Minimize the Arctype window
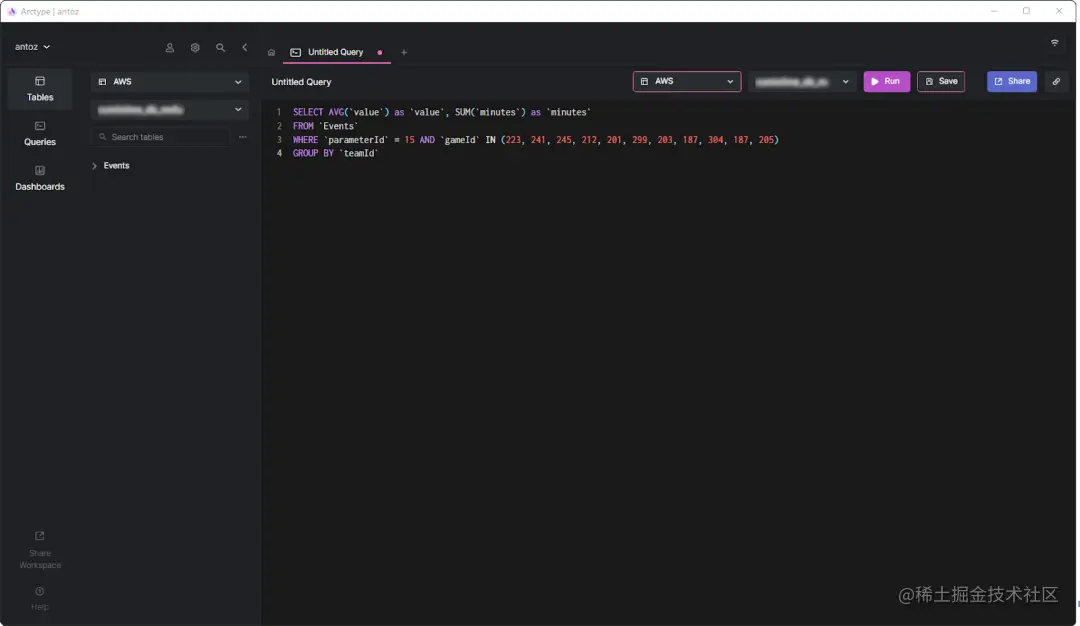 click(x=994, y=11)
